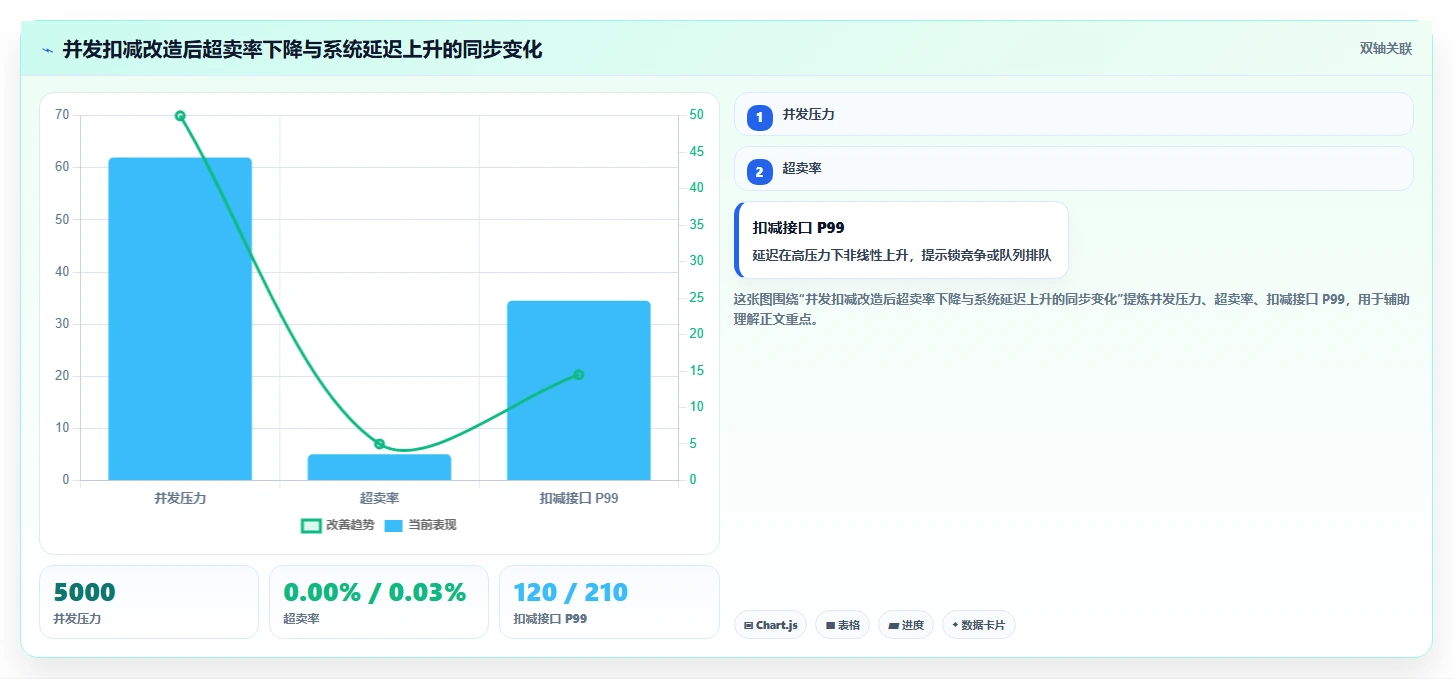This screenshot has width=1453, height=679.
Task: Click the right axis value 50
Action: pyautogui.click(x=697, y=115)
